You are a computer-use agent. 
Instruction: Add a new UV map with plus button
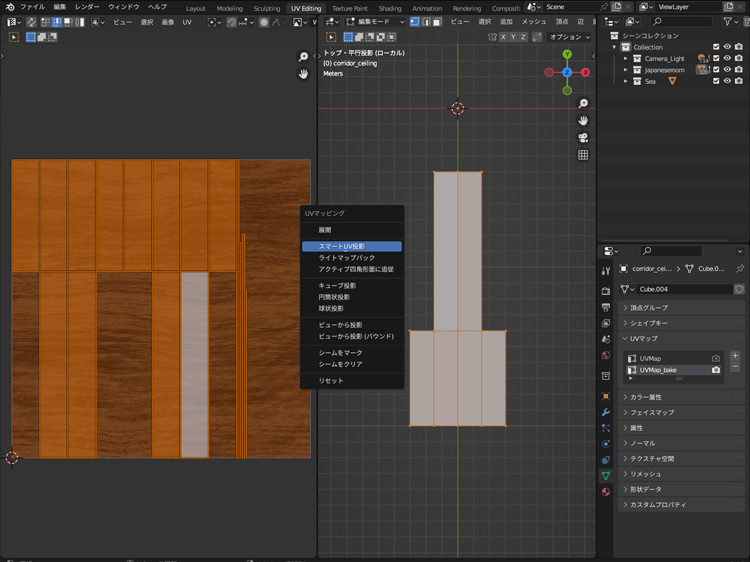point(735,355)
